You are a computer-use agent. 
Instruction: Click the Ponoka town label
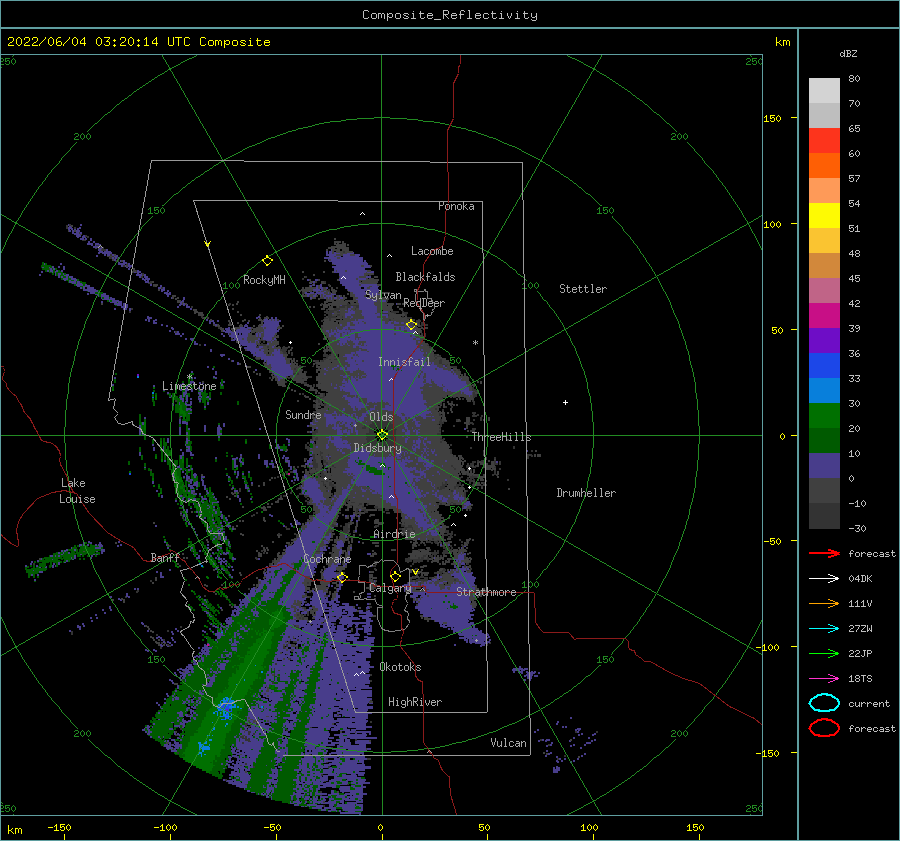coord(456,206)
